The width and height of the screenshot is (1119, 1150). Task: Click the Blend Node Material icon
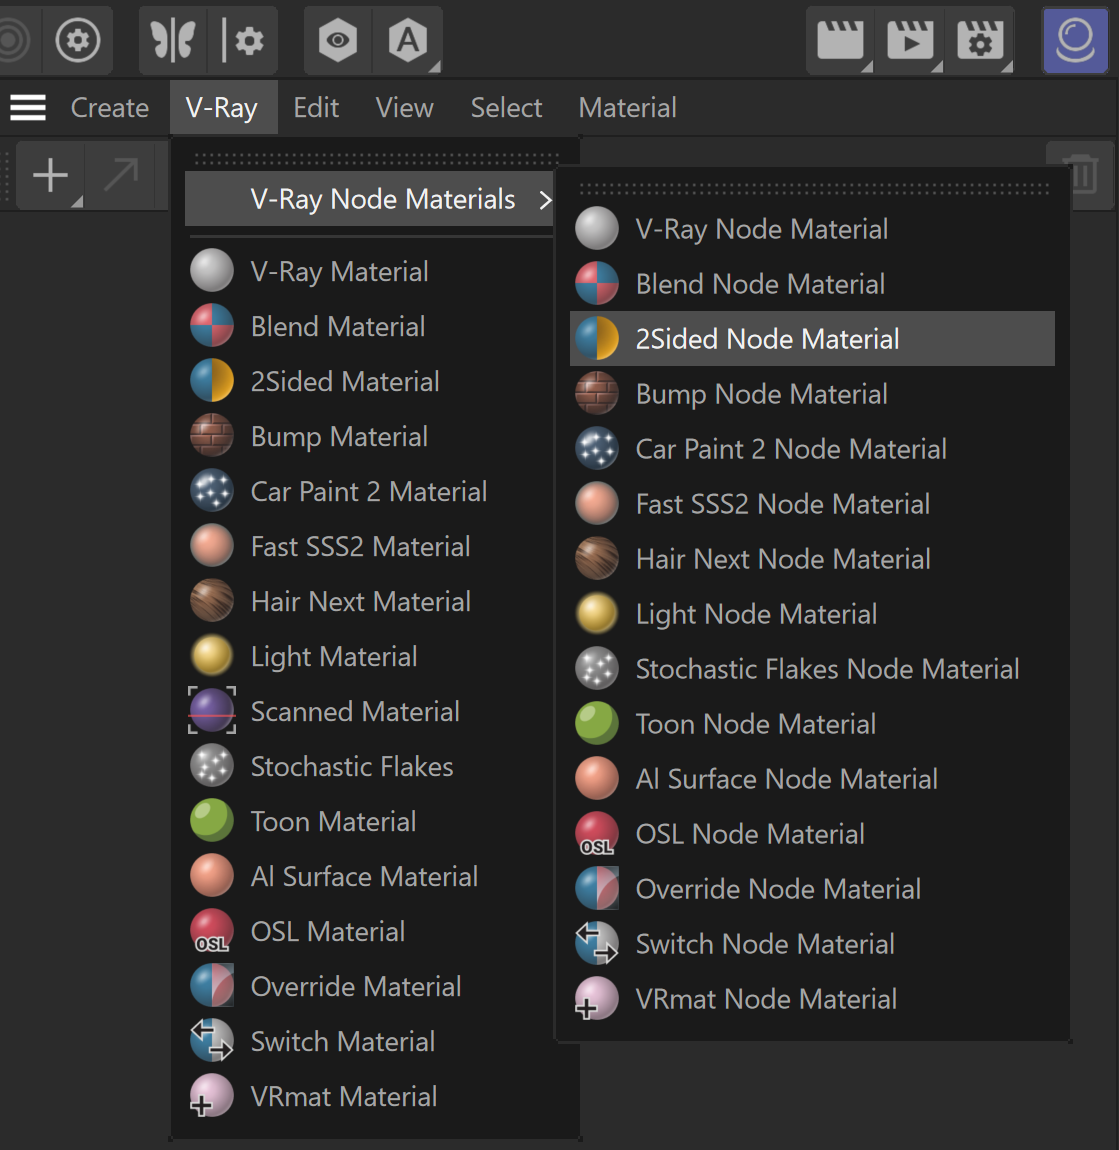[x=597, y=283]
